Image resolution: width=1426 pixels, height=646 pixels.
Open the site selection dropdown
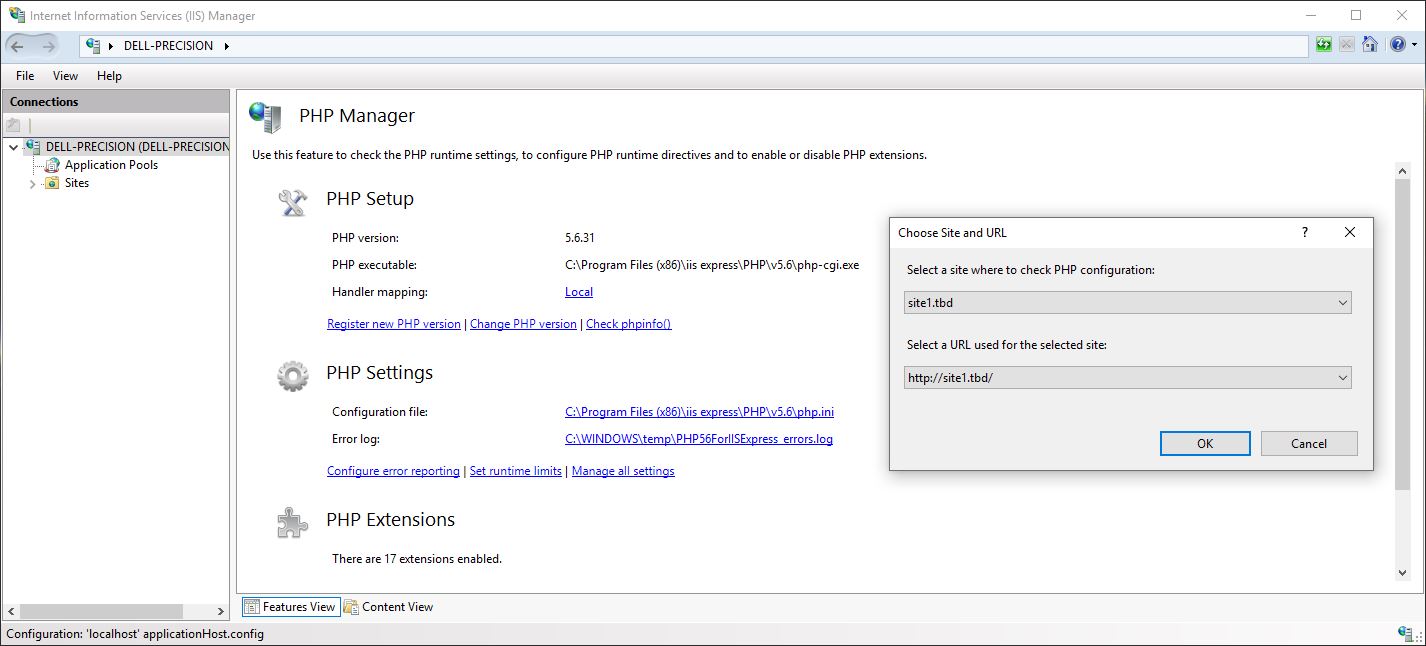click(1342, 302)
